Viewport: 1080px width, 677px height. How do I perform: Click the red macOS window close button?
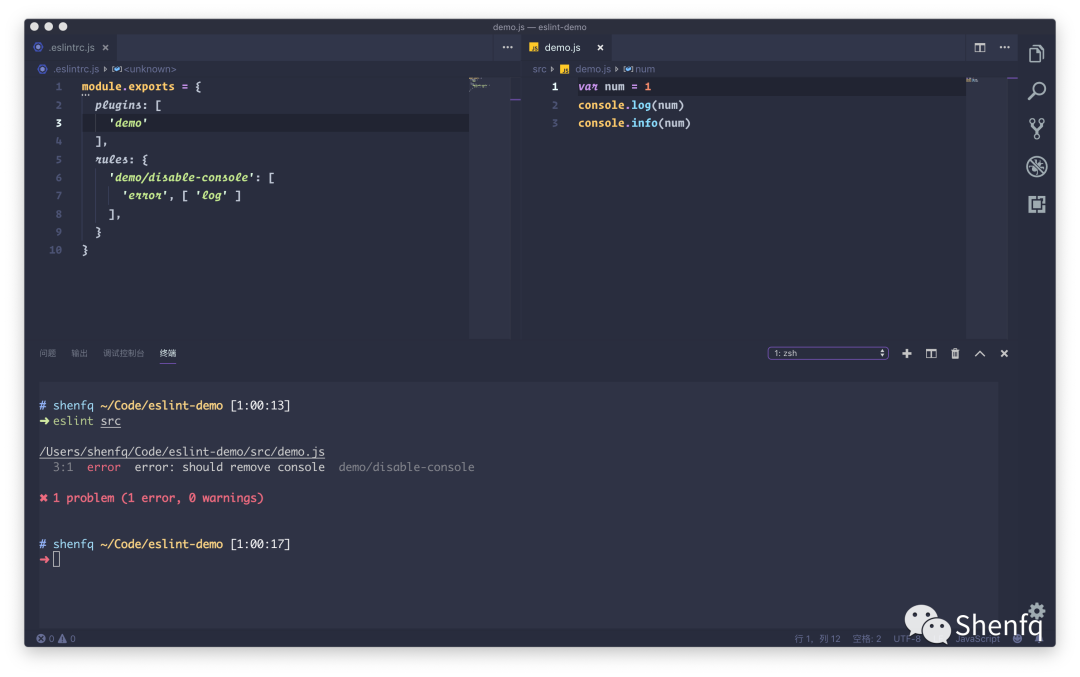tap(34, 26)
